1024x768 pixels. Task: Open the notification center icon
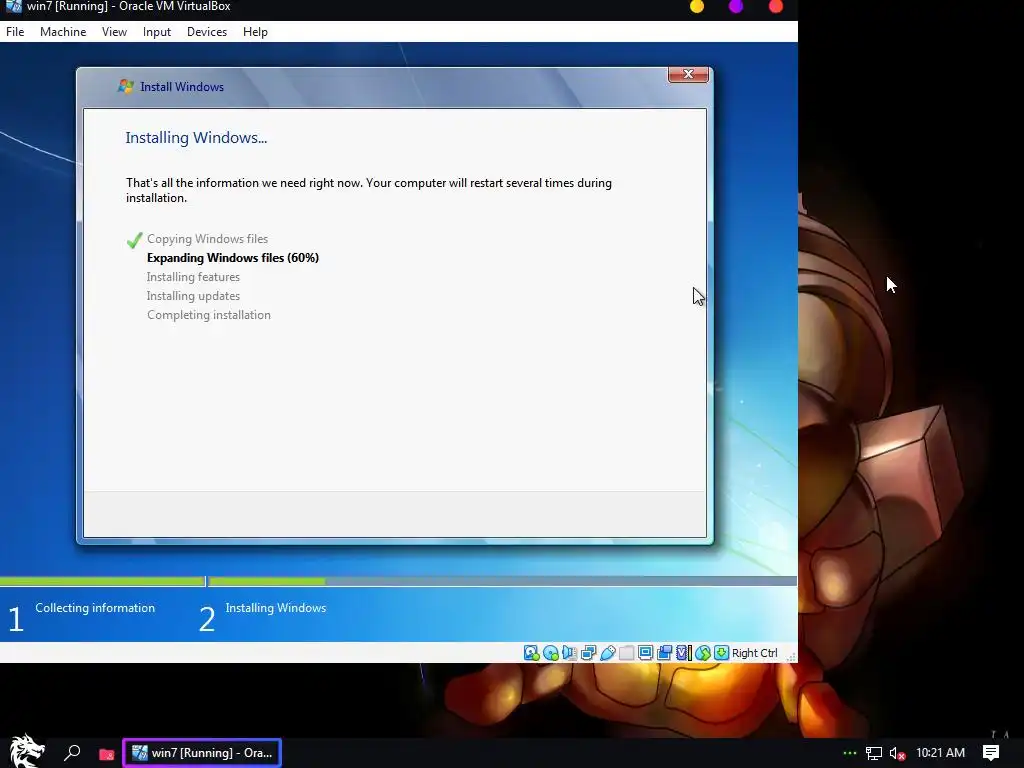tap(991, 753)
